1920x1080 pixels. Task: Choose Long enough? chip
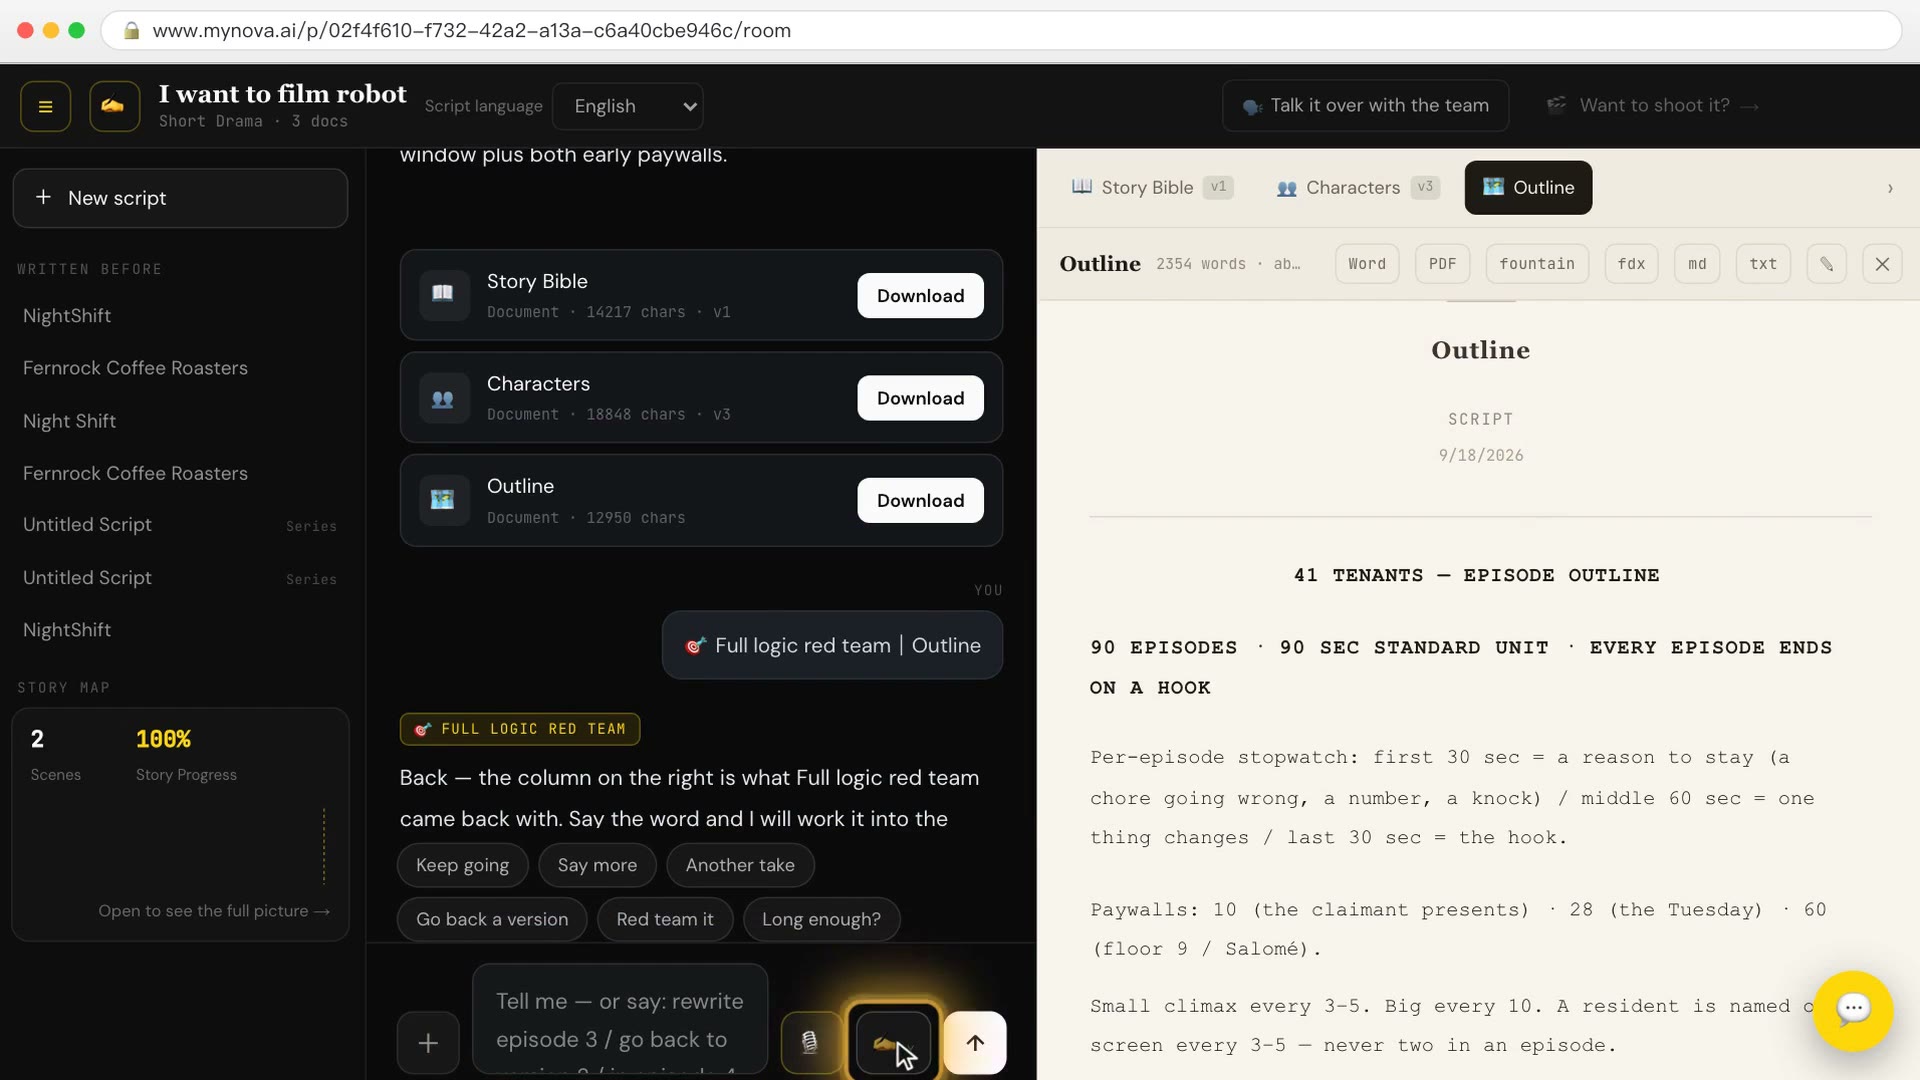click(x=821, y=919)
